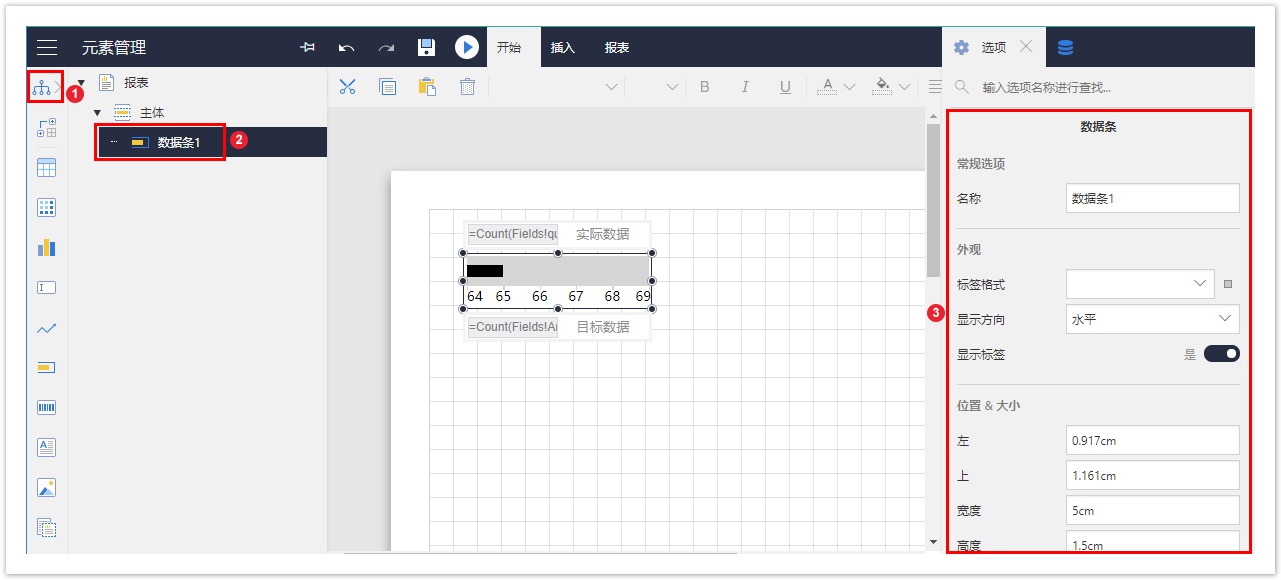Screen dimensions: 1281x580
Task: Switch to the 插入 tab
Action: (x=563, y=47)
